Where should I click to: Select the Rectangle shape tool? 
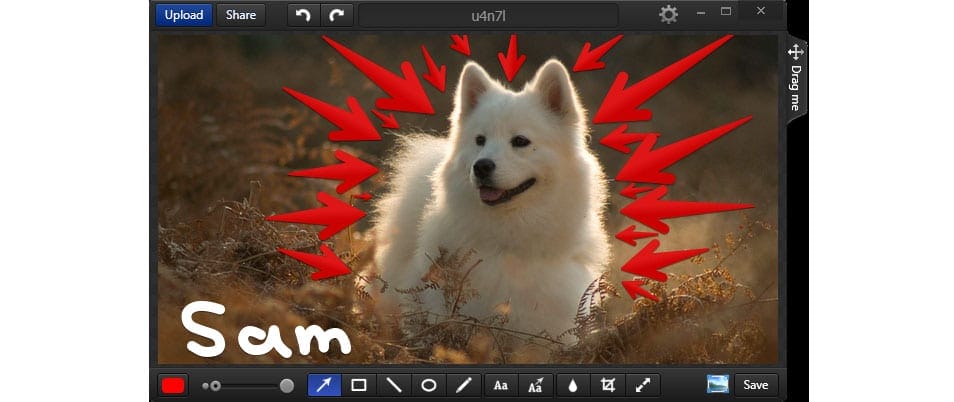coord(359,385)
